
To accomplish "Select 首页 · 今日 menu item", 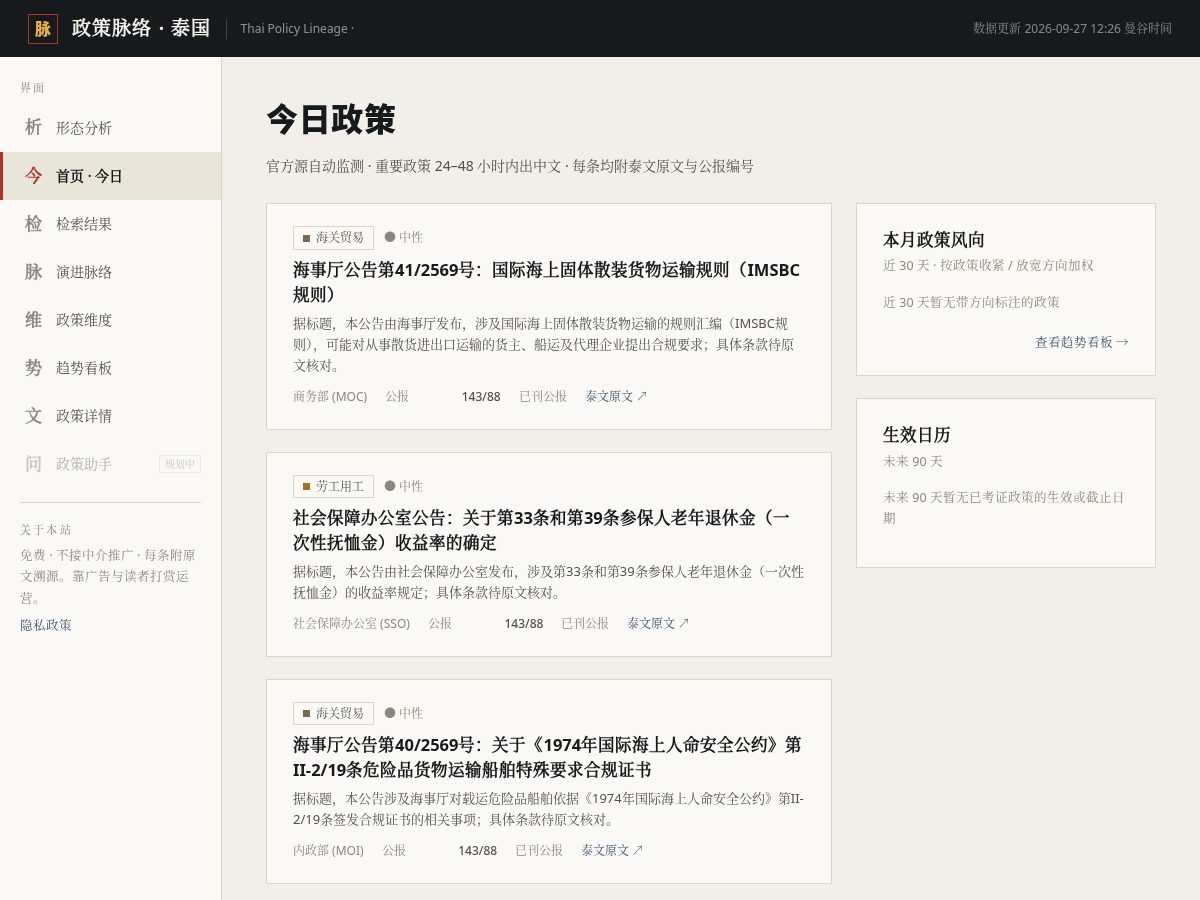I will [110, 176].
